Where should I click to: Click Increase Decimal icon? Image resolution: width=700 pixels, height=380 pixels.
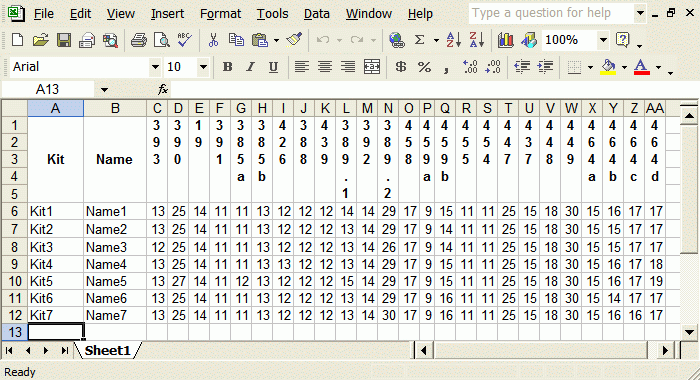click(x=470, y=67)
